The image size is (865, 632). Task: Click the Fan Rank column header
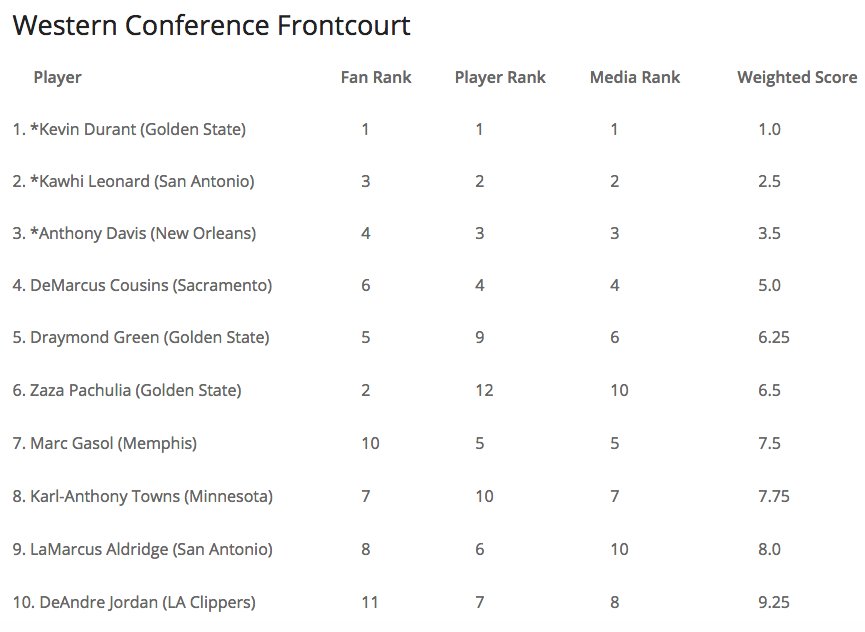376,77
